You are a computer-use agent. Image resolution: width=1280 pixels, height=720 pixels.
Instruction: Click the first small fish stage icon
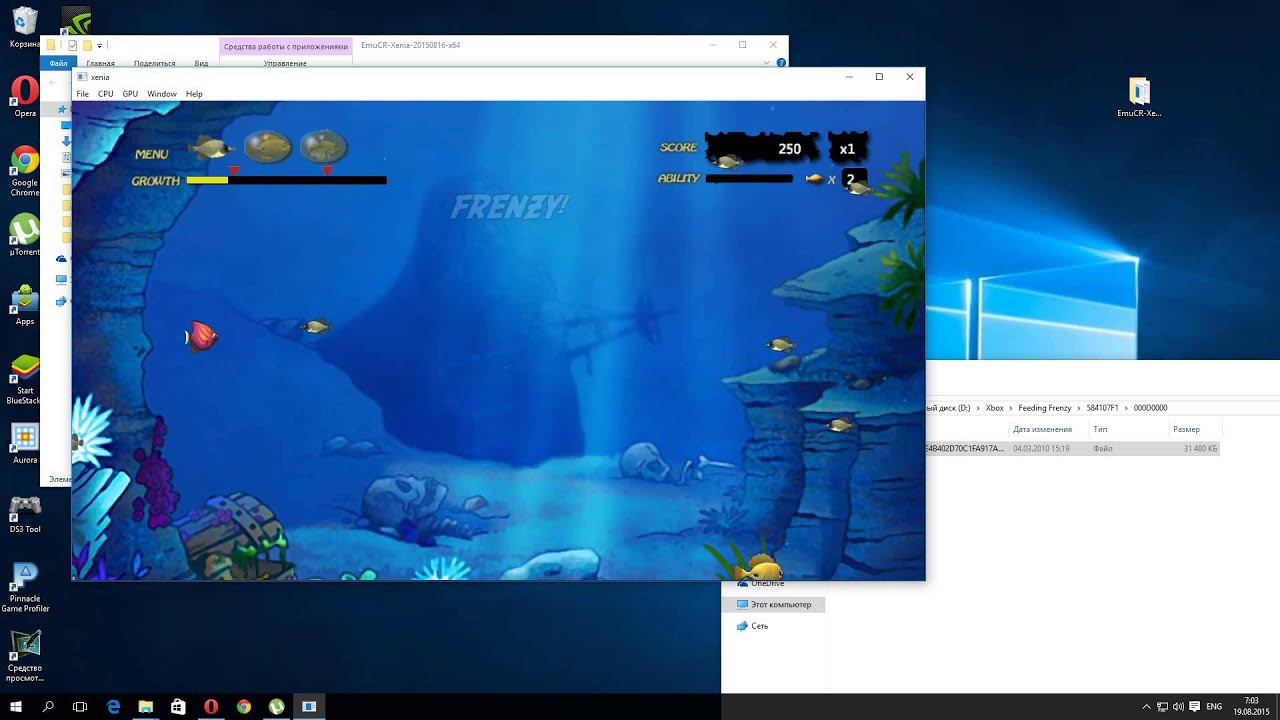[211, 148]
